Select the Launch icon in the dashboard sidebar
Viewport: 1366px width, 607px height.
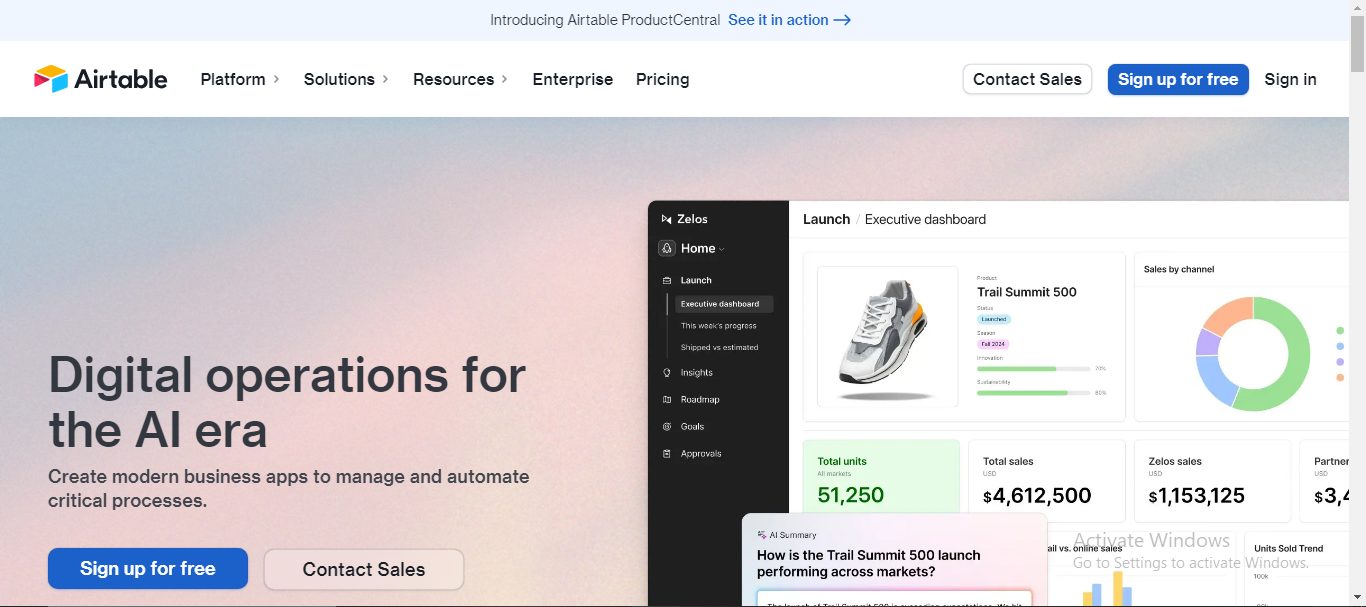click(x=667, y=280)
